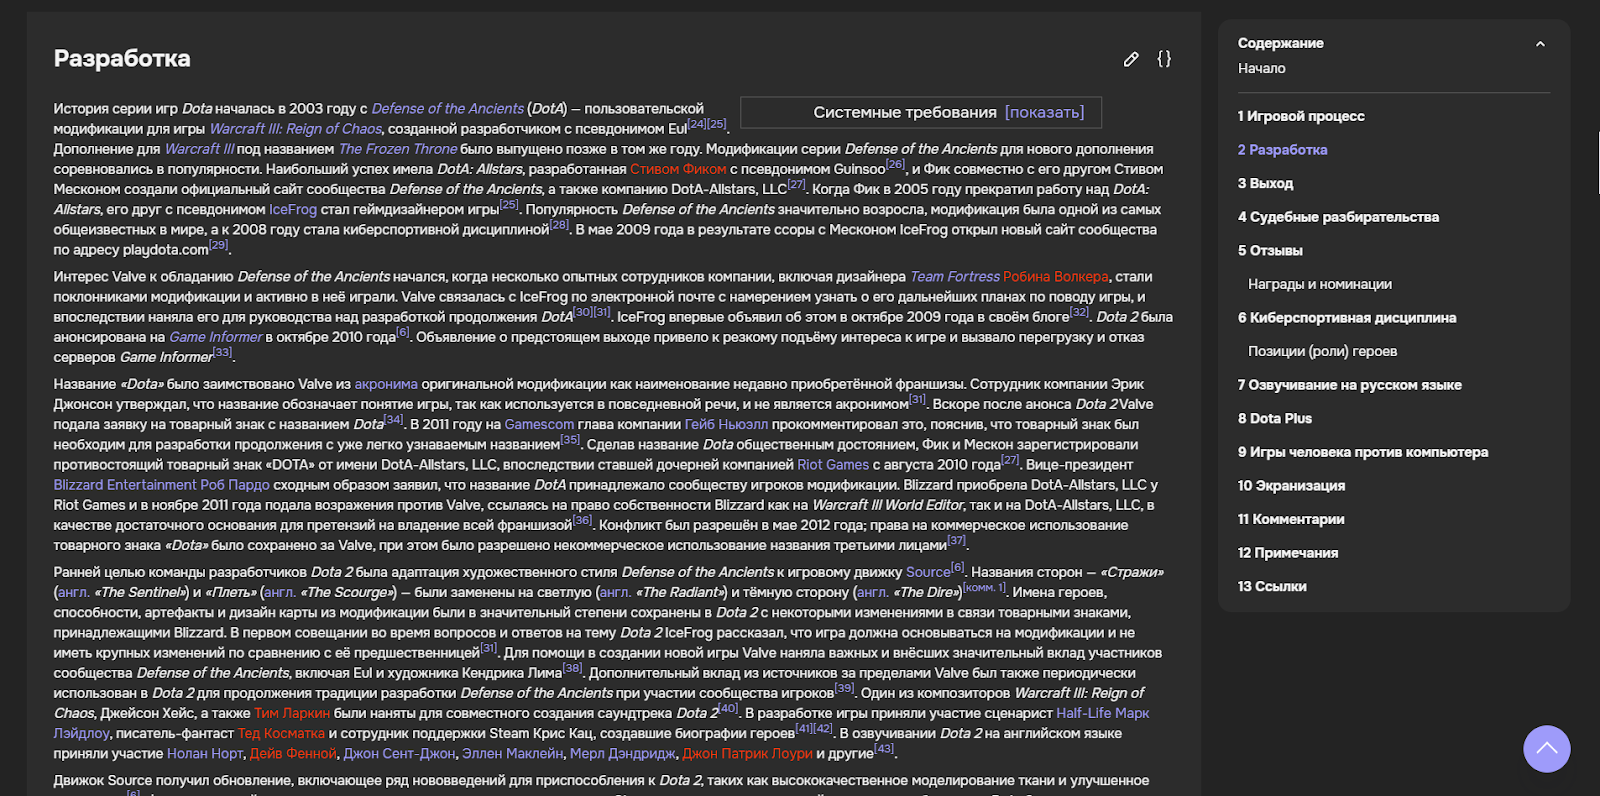Screen dimensions: 1600x796
Task: Go to section 10 Экранизация
Action: point(1292,486)
